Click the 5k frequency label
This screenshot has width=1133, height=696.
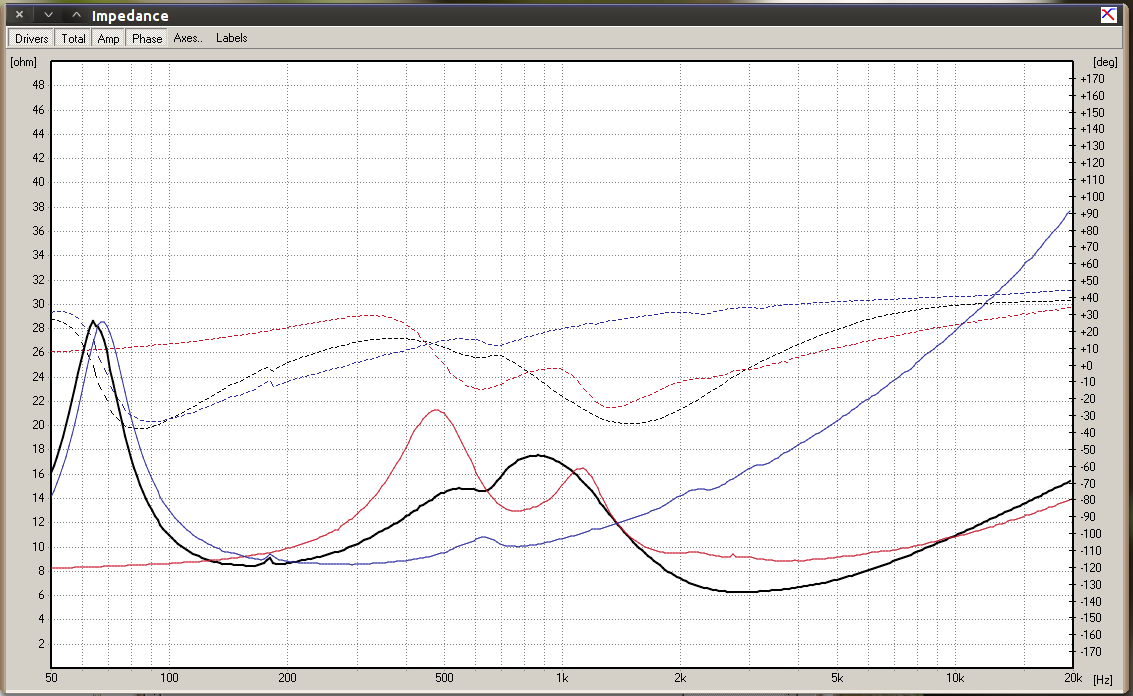(837, 678)
